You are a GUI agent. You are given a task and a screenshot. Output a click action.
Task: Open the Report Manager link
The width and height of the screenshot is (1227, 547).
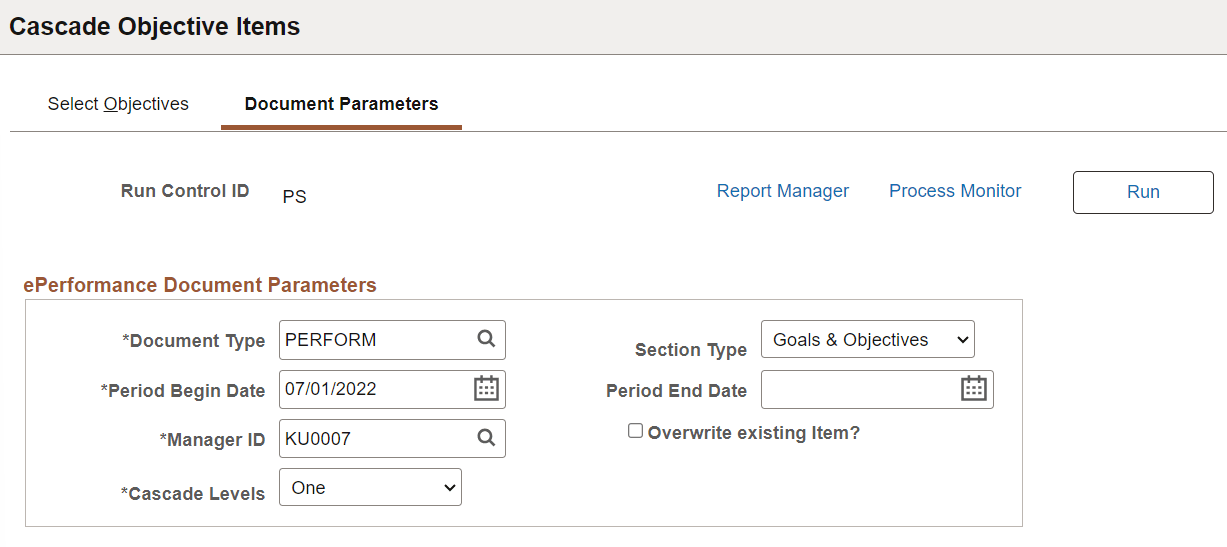(783, 191)
